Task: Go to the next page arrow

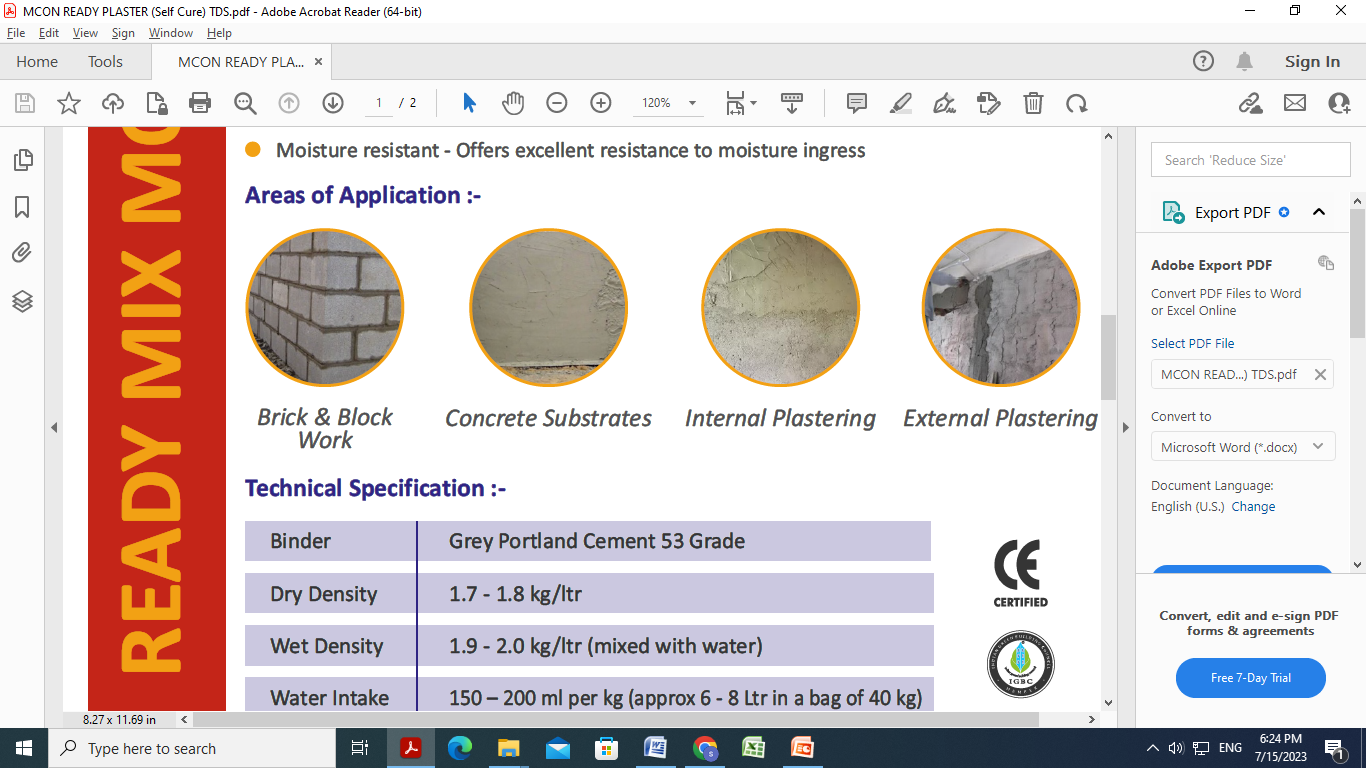Action: 333,103
